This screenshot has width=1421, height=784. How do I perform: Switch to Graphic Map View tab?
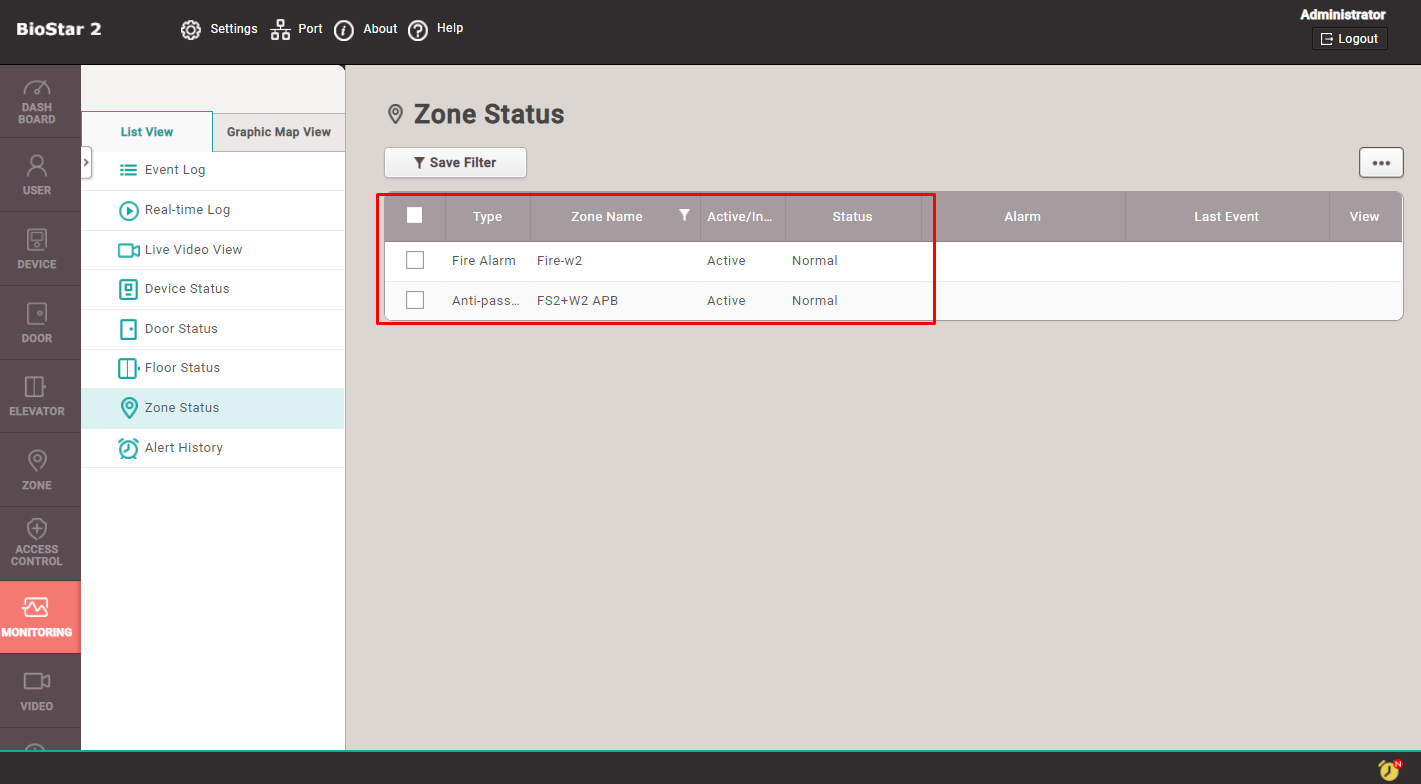pos(278,132)
